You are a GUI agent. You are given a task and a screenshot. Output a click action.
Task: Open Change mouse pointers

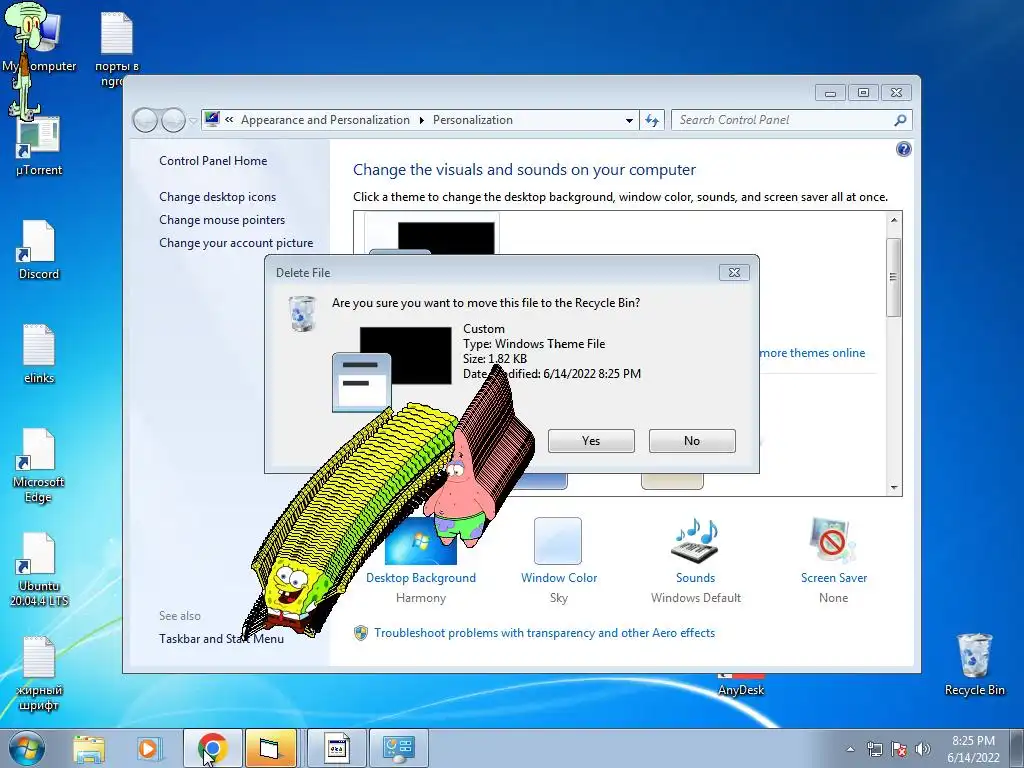click(x=222, y=219)
